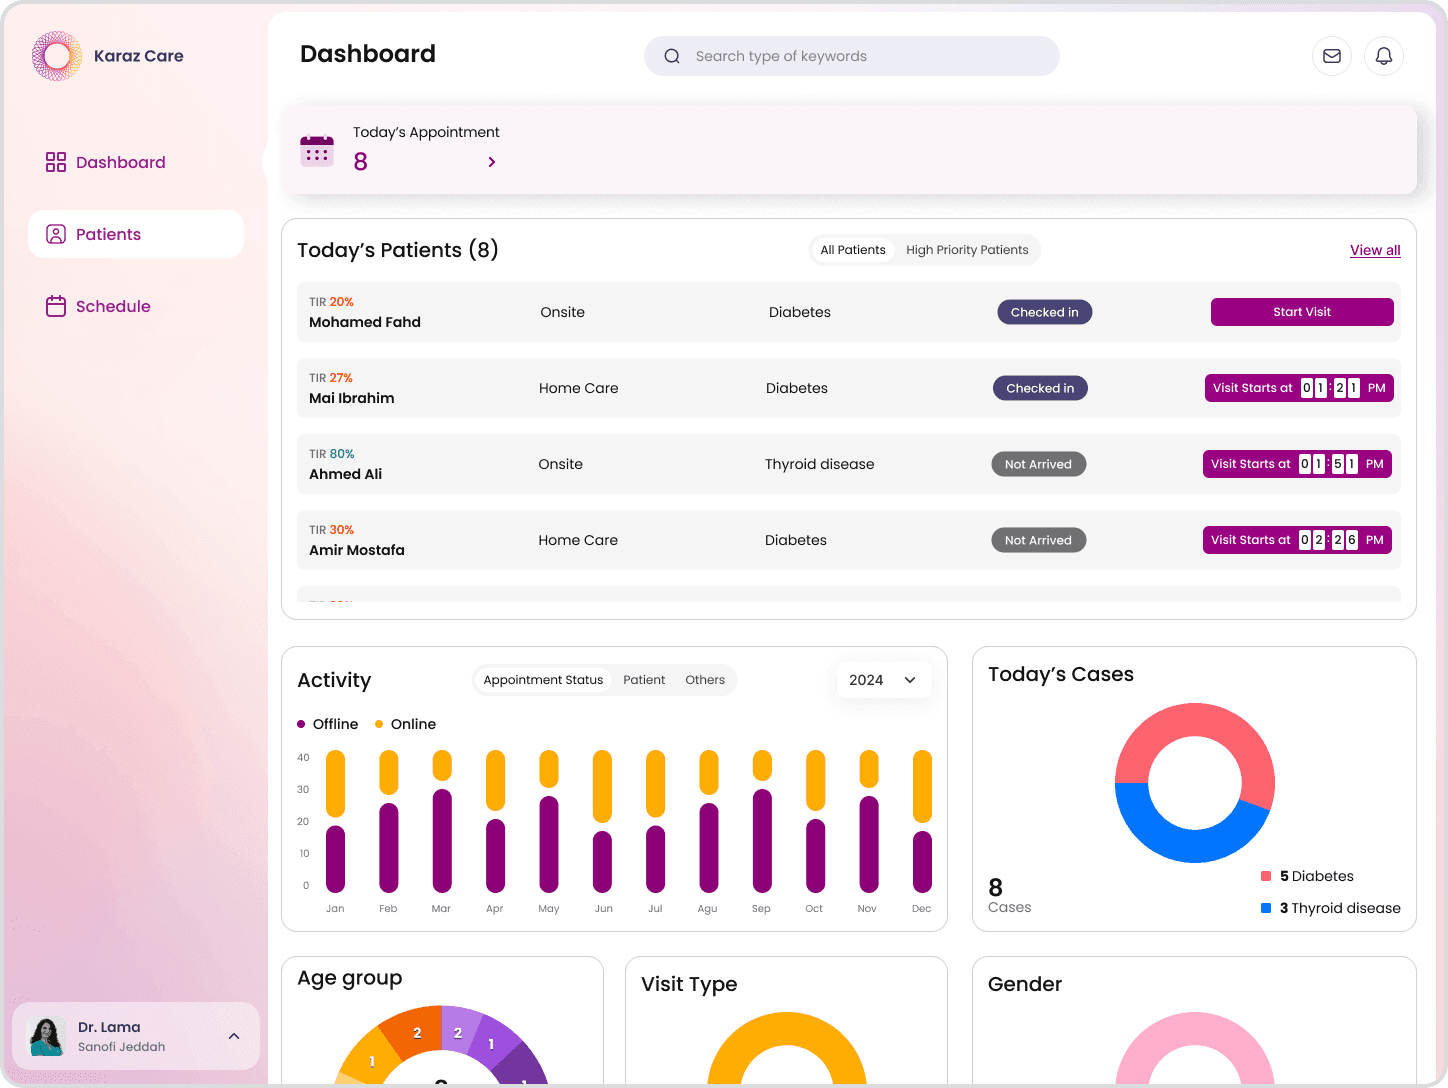The height and width of the screenshot is (1088, 1448).
Task: Click the Sep purple offline bar
Action: pyautogui.click(x=762, y=841)
